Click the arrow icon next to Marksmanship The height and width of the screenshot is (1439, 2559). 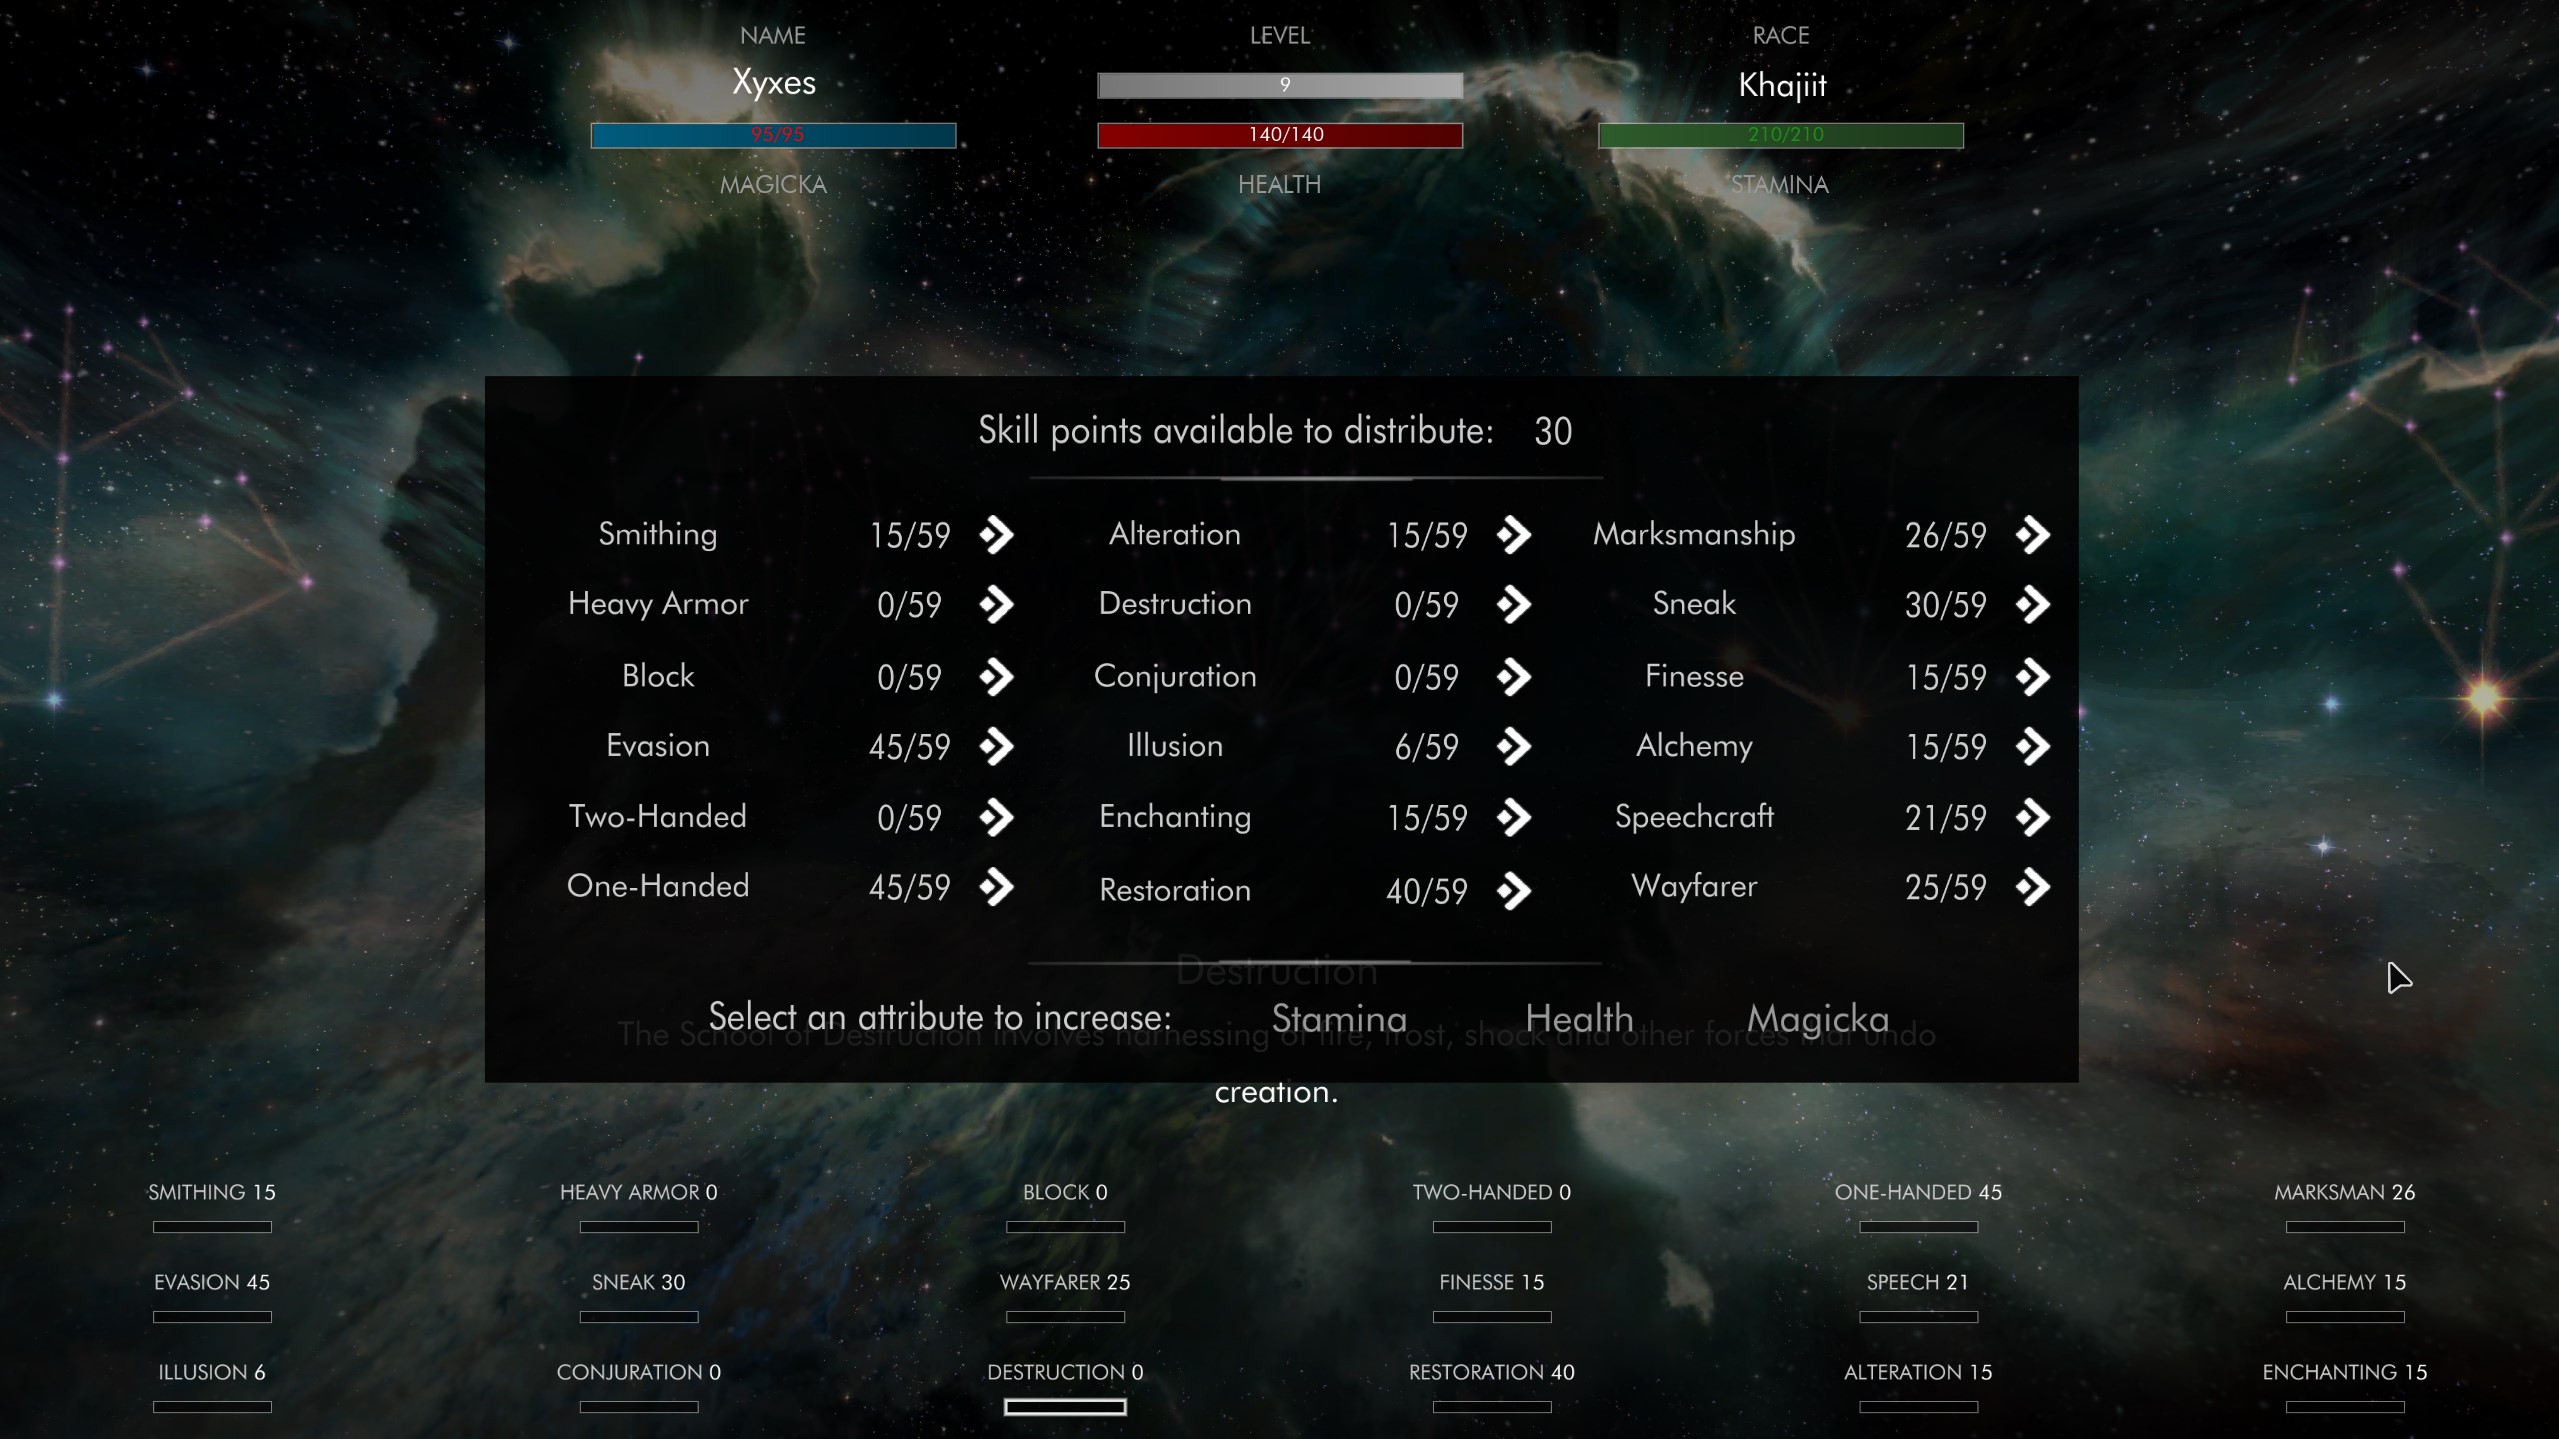pos(2033,535)
